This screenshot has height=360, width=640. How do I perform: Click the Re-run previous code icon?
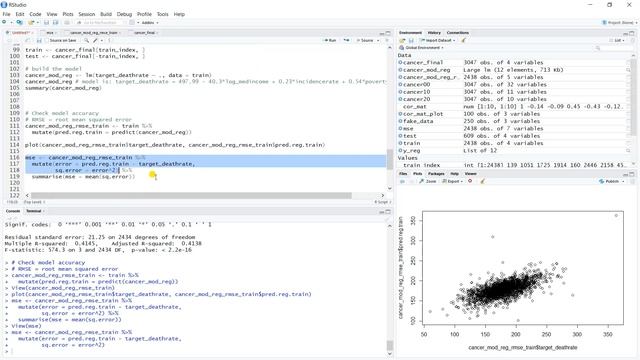click(347, 40)
